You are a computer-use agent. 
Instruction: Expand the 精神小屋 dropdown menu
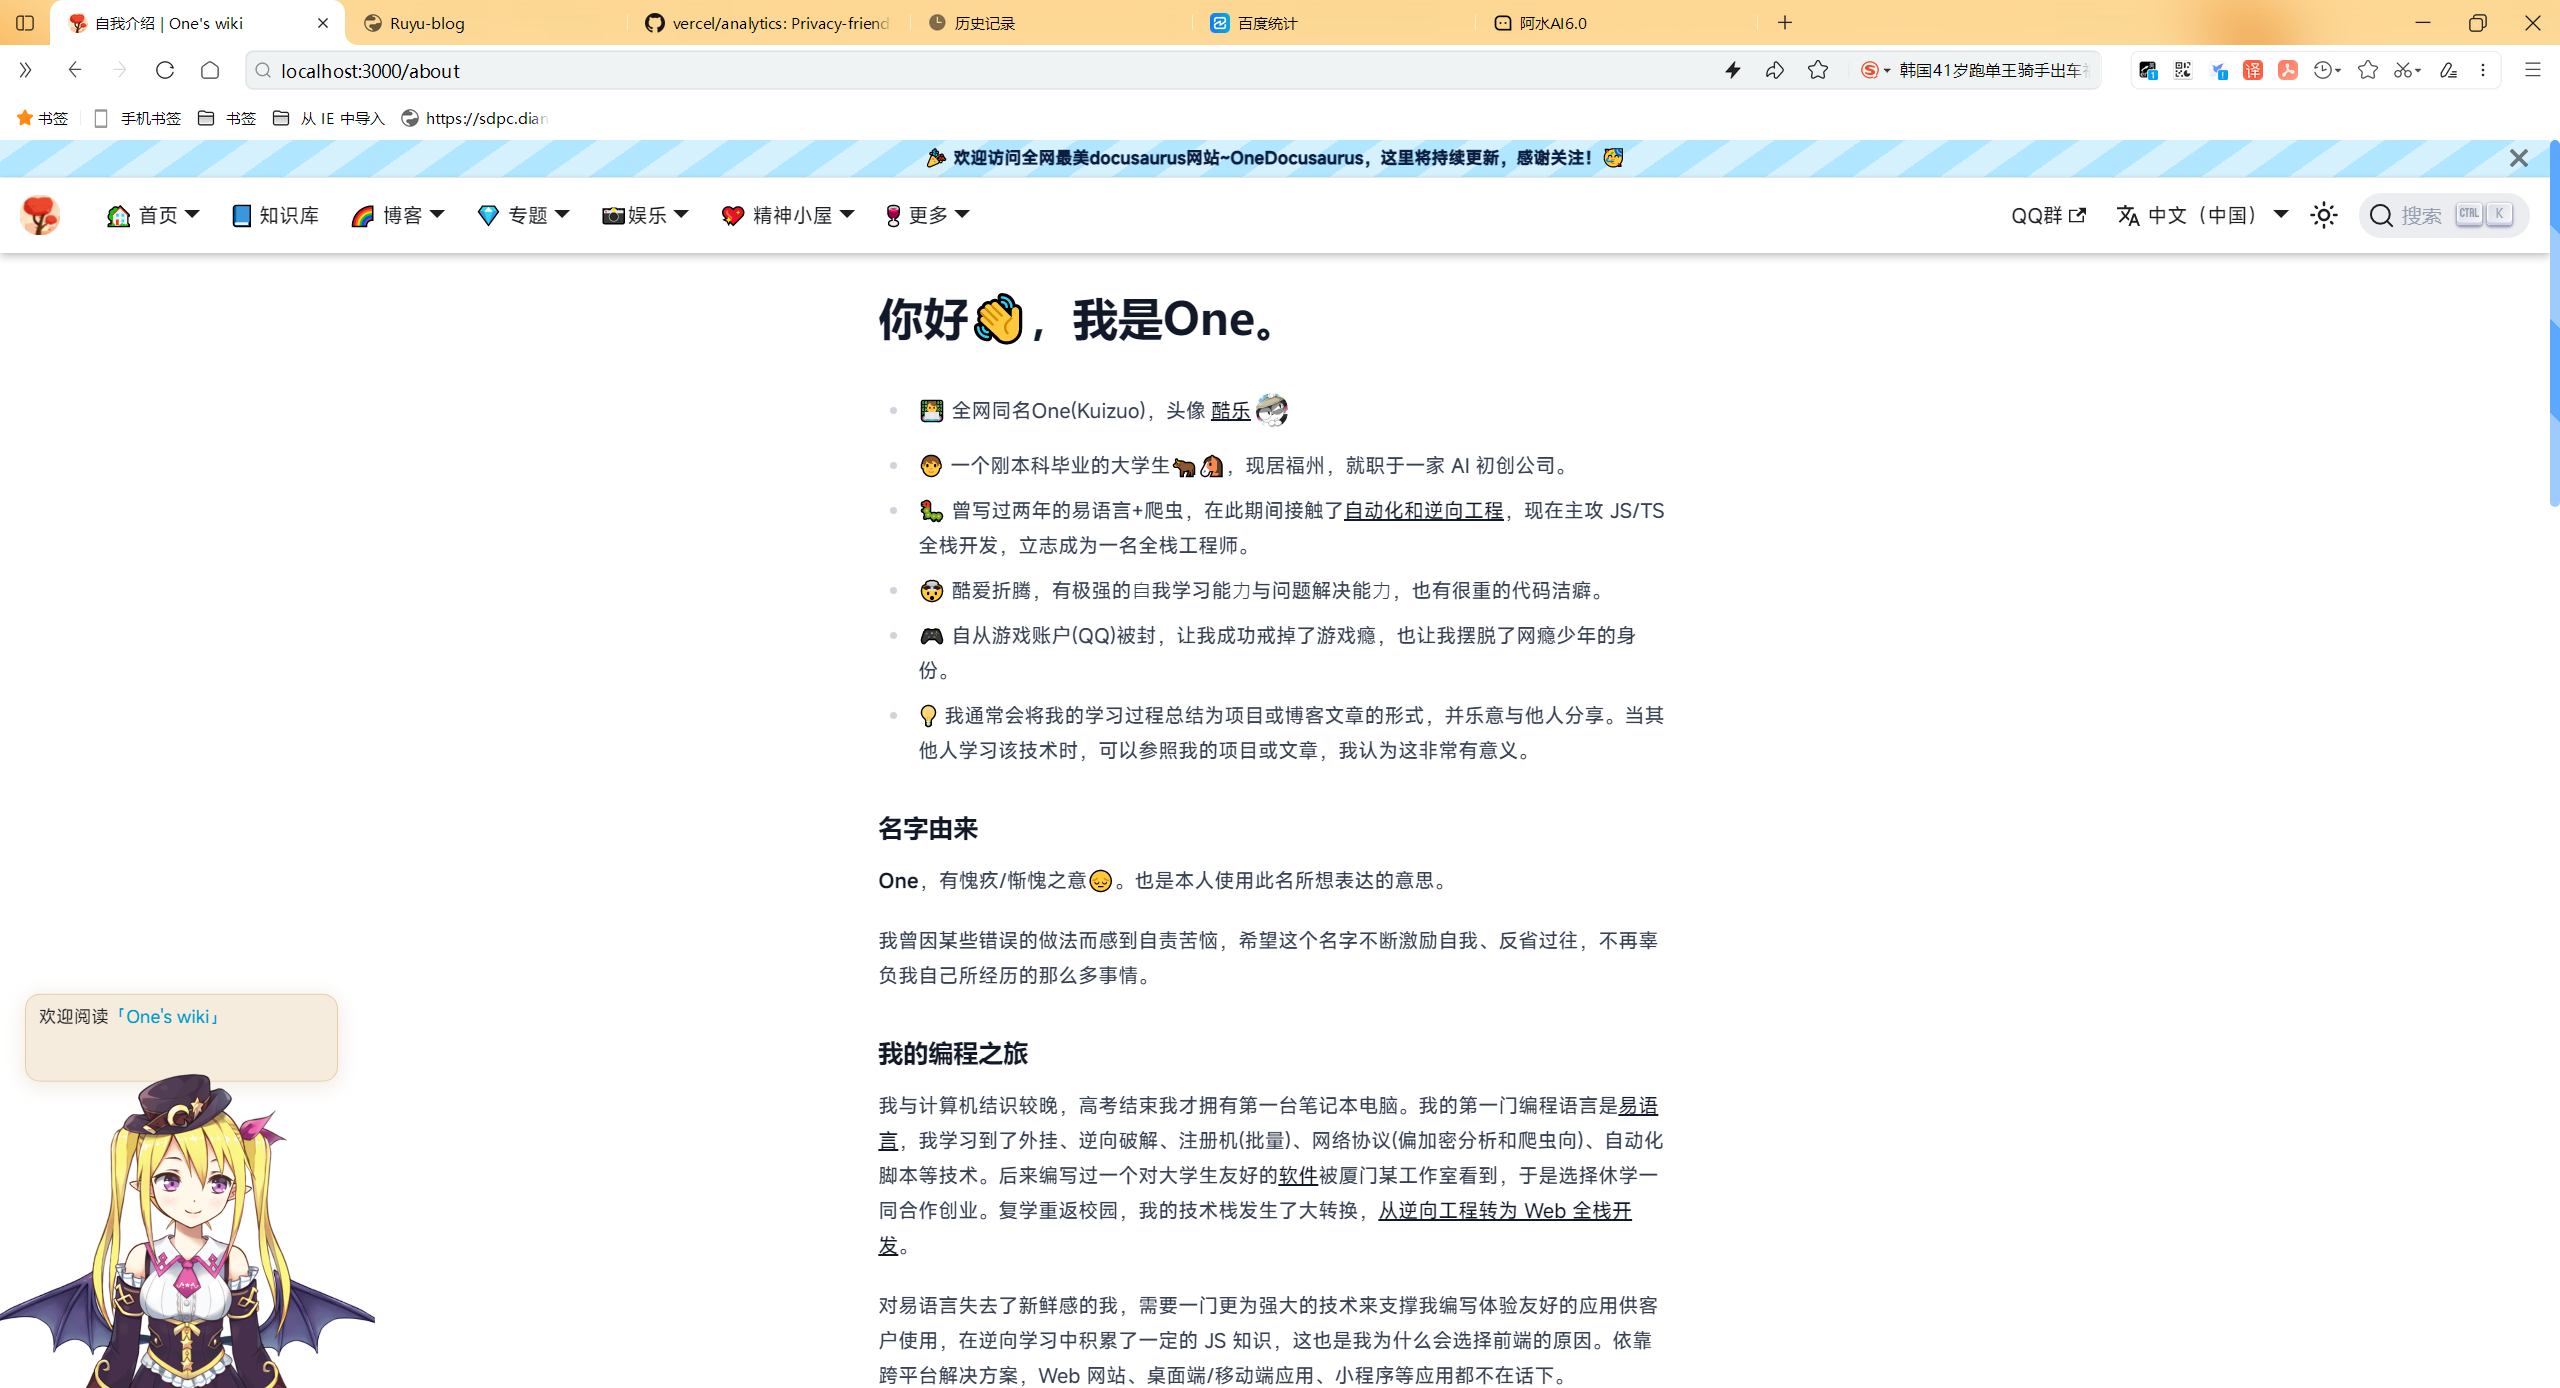click(787, 215)
